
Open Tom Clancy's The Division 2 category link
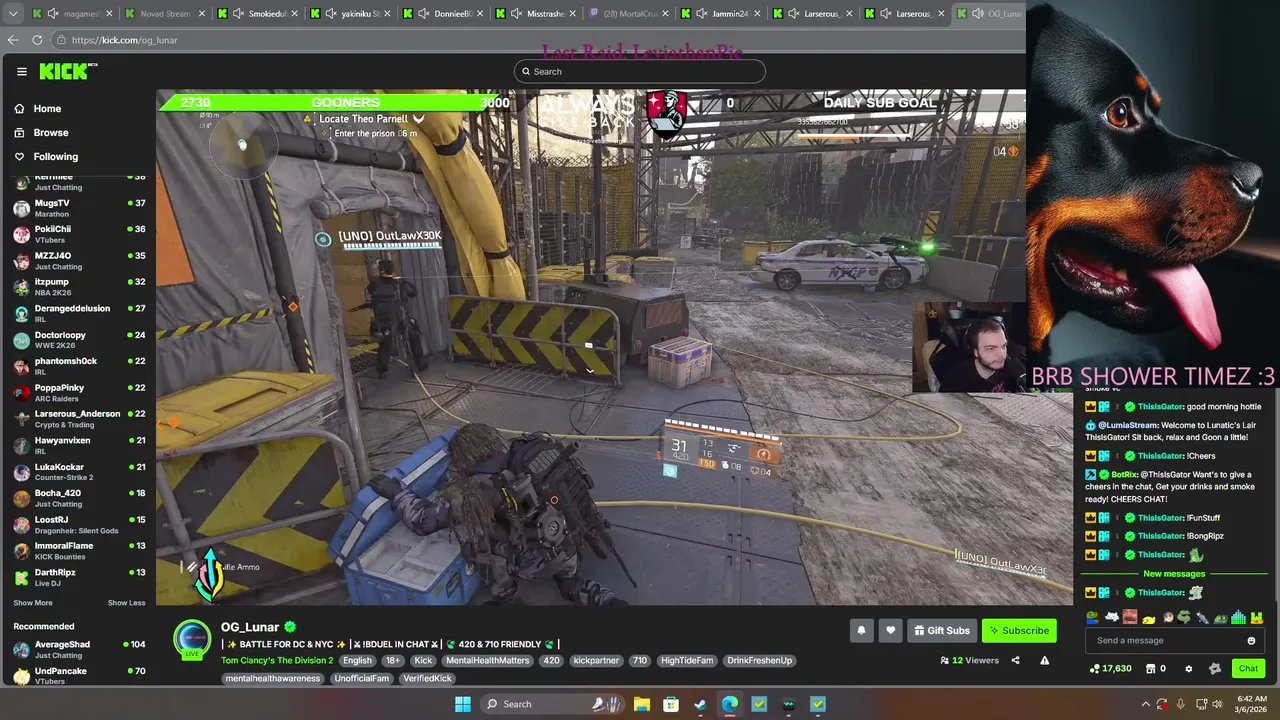[x=277, y=660]
